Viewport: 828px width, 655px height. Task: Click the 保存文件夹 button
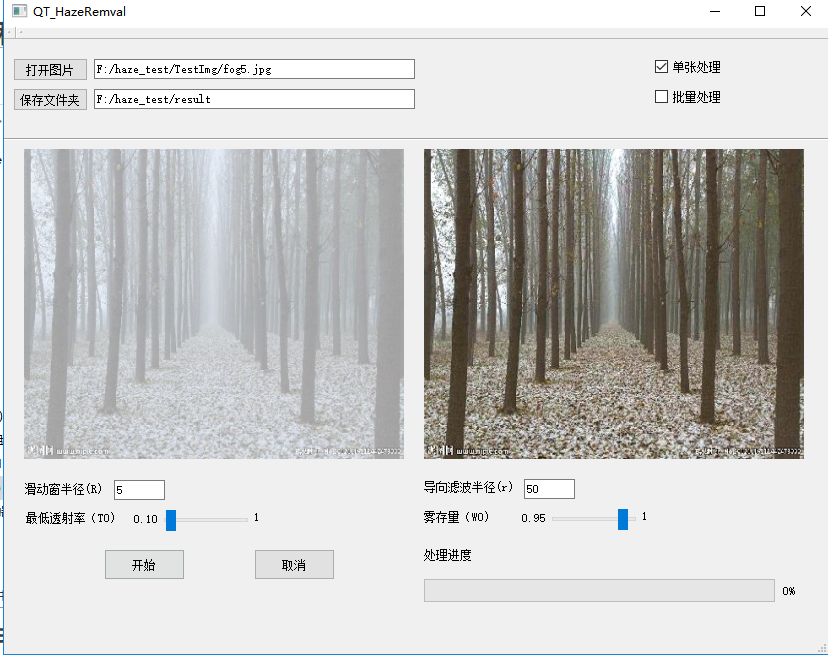point(50,100)
